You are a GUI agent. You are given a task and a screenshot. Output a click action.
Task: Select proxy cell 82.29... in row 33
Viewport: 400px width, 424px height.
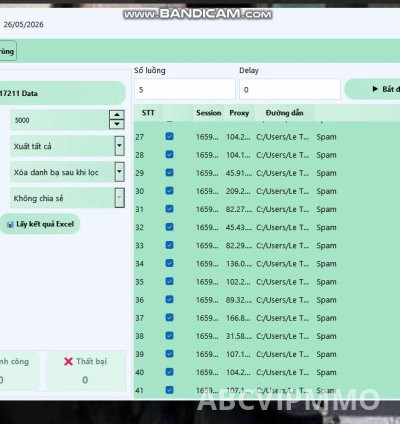(x=239, y=245)
